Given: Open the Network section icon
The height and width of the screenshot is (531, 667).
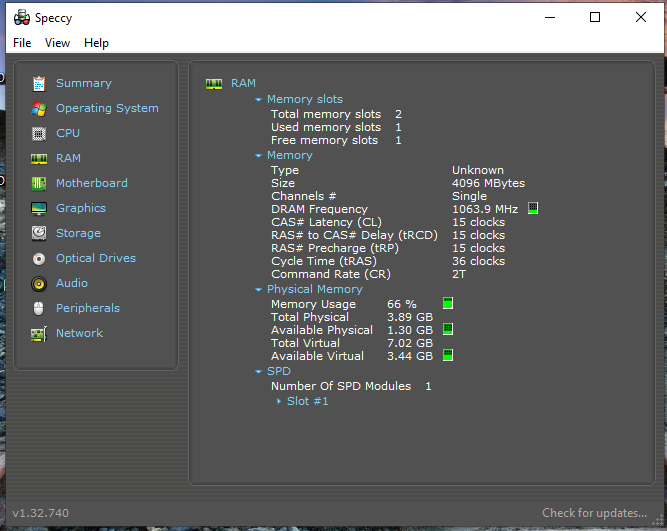Looking at the screenshot, I should 39,334.
